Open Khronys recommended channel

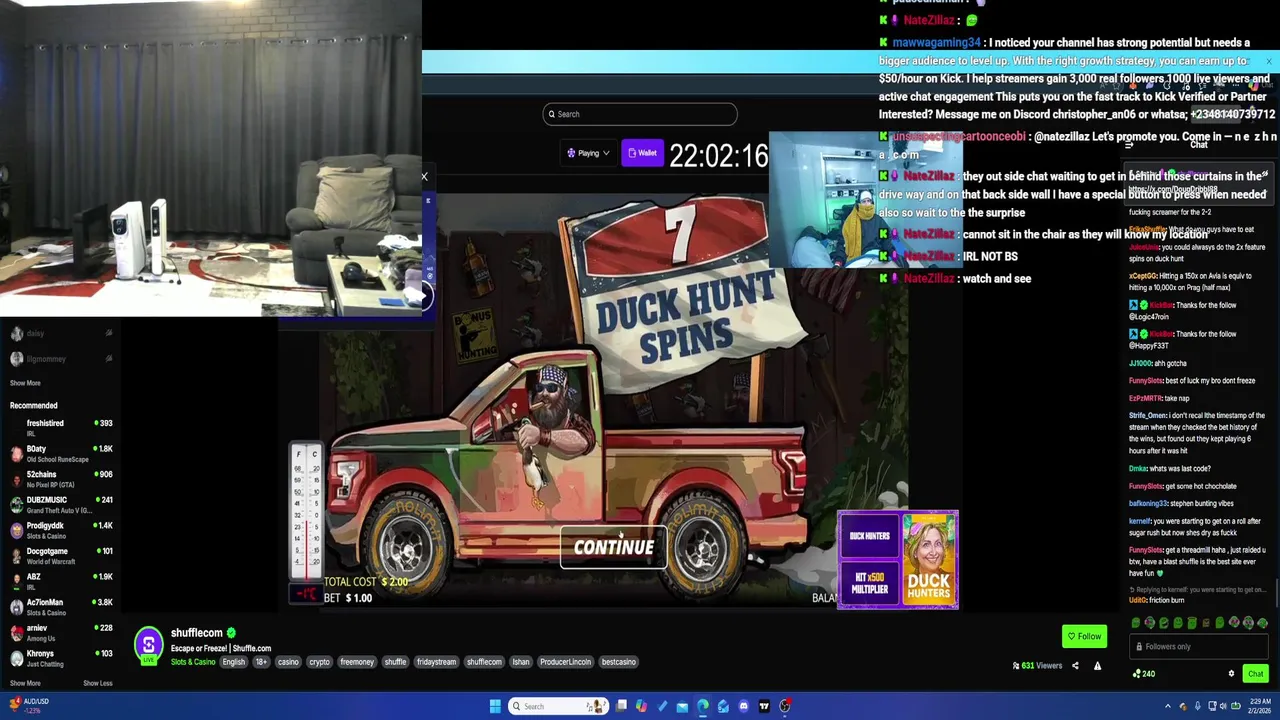pyautogui.click(x=60, y=658)
